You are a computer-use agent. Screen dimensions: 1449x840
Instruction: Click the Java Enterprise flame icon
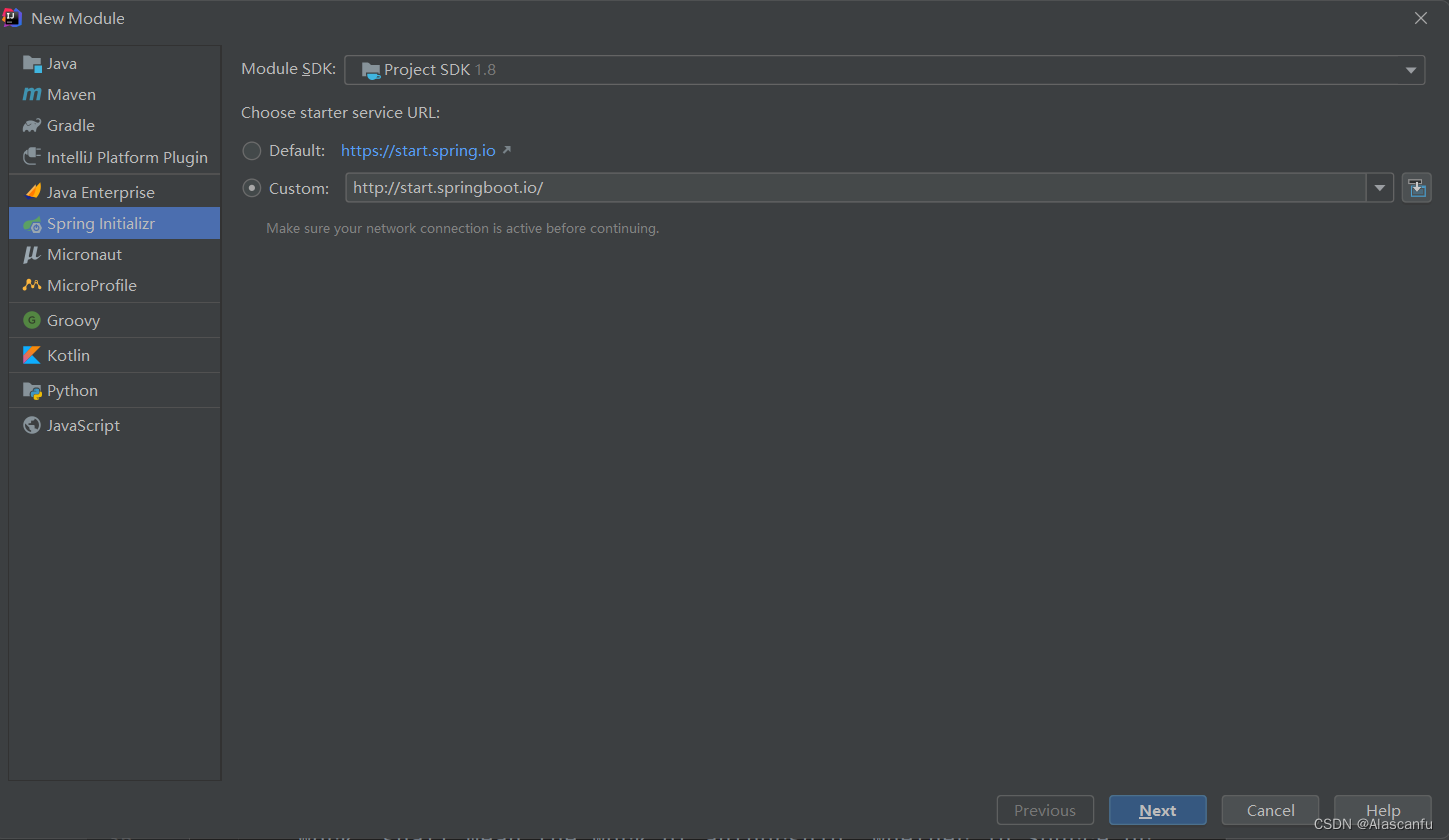(x=32, y=192)
